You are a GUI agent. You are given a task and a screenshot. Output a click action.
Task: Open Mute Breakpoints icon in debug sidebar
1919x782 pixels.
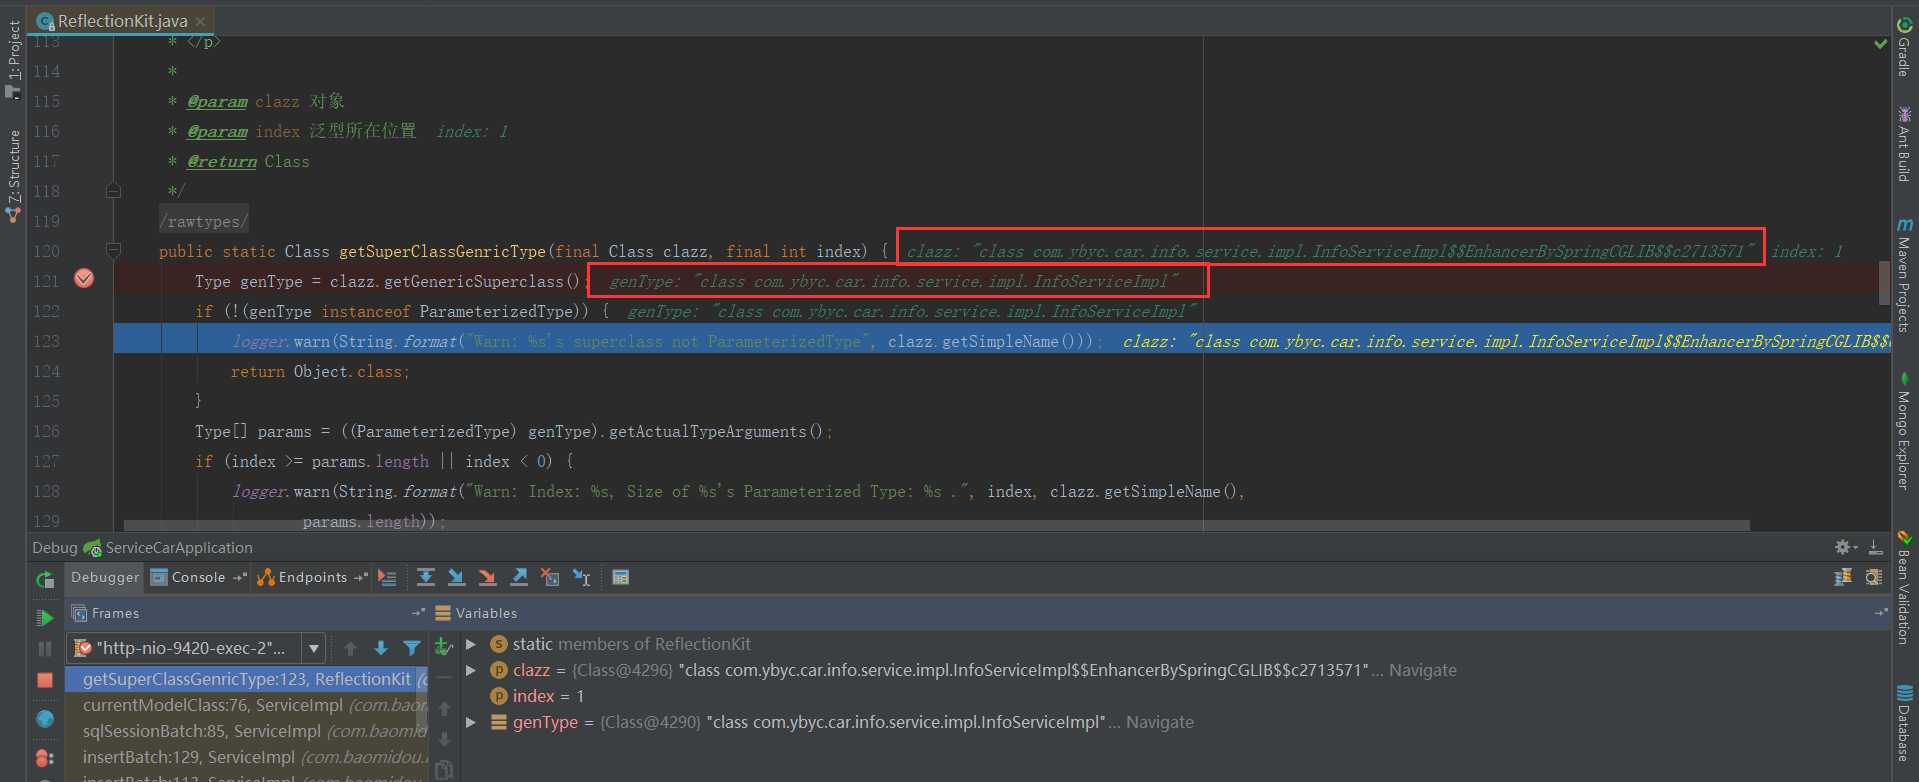45,778
